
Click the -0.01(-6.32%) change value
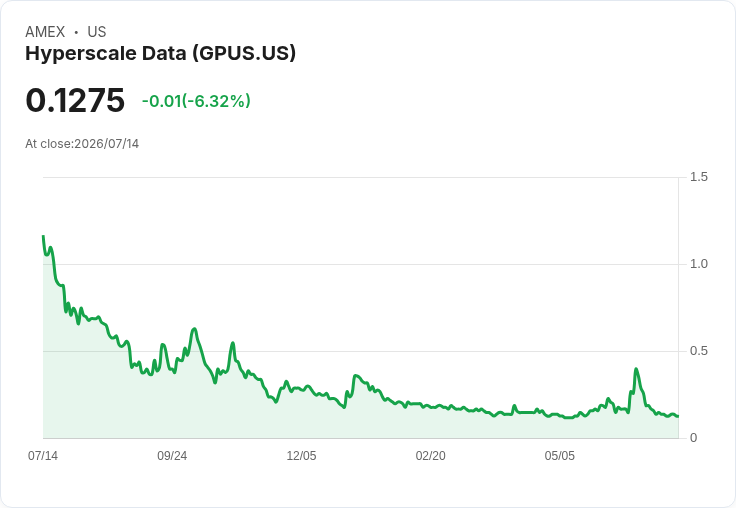[x=196, y=101]
